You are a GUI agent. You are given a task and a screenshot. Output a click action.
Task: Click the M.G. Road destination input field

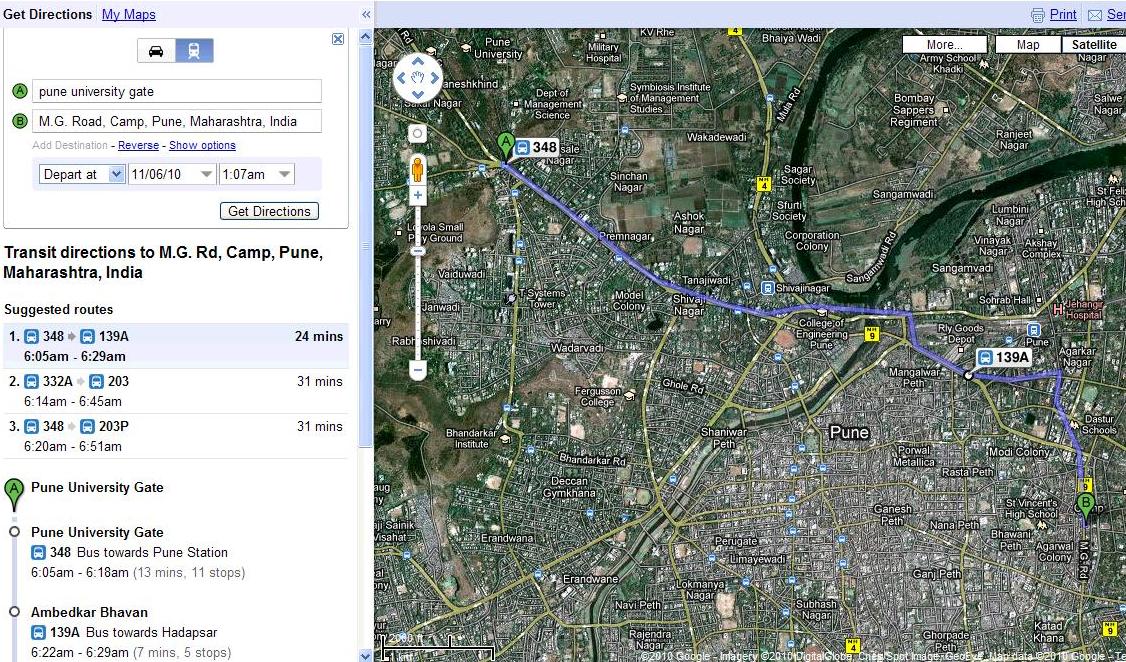177,121
